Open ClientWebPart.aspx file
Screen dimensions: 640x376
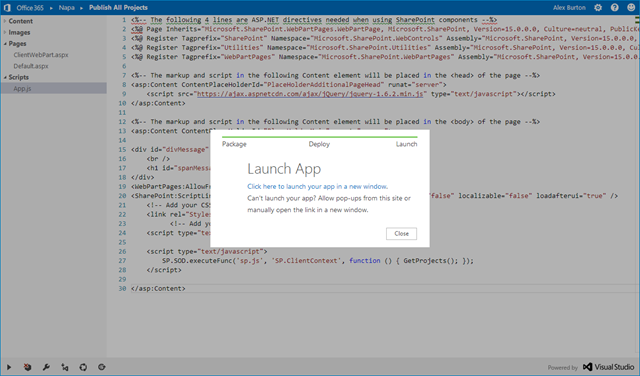[x=41, y=55]
